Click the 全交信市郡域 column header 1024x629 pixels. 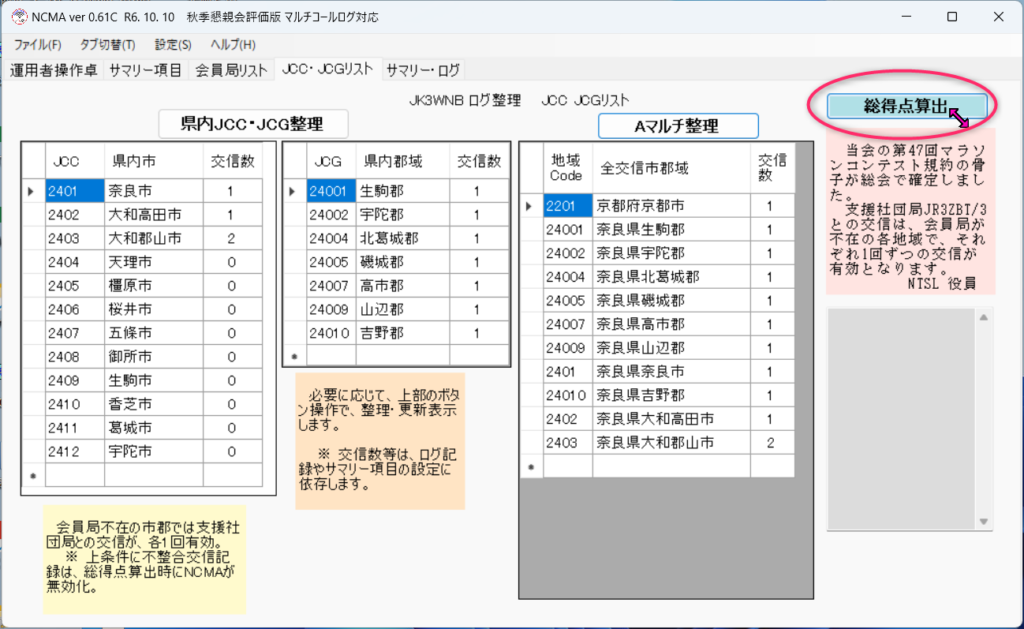coord(643,167)
